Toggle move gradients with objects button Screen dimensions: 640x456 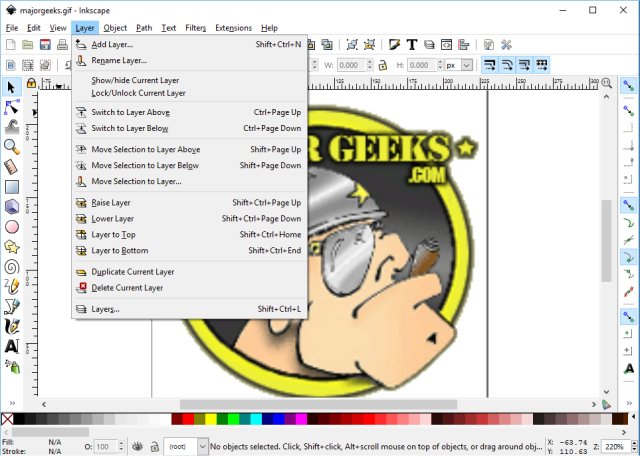[x=524, y=65]
